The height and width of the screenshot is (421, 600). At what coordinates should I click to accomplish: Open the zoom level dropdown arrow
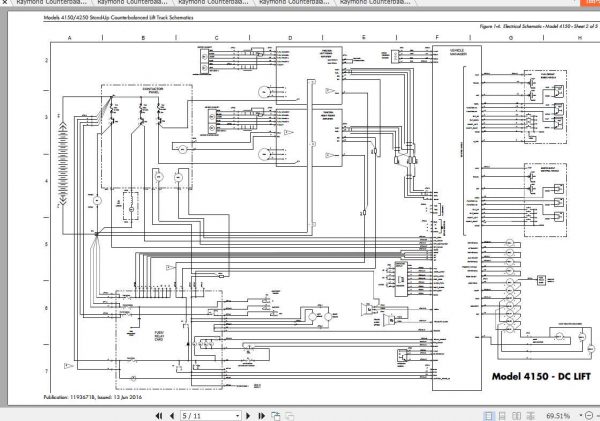tap(580, 415)
